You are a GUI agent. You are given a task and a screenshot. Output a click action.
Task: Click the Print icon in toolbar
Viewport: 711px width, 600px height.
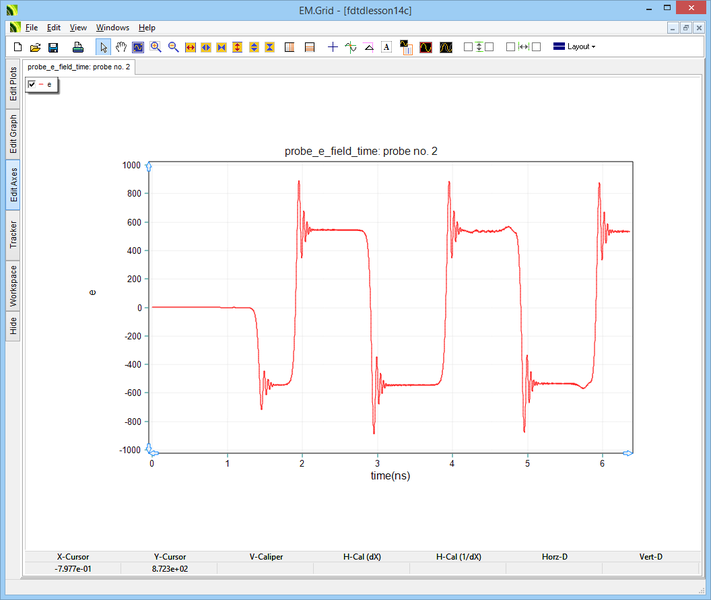[78, 47]
